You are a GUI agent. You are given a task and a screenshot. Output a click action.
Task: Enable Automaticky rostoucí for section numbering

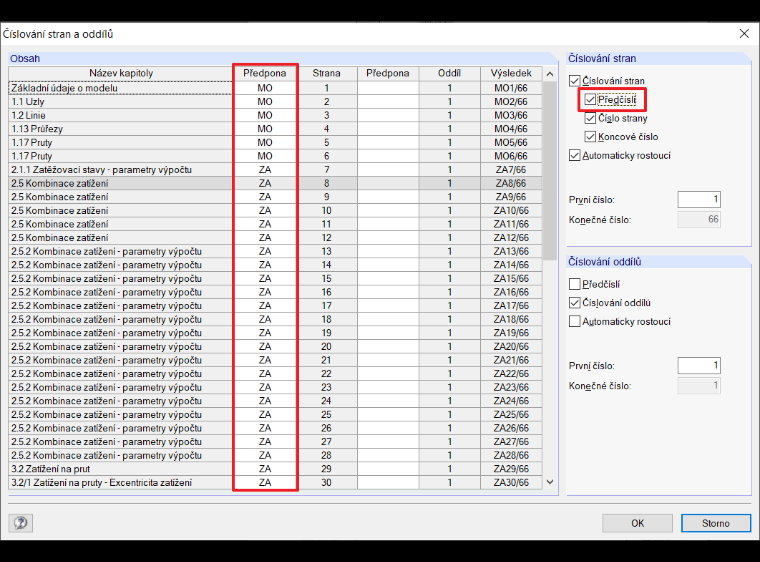pos(575,321)
